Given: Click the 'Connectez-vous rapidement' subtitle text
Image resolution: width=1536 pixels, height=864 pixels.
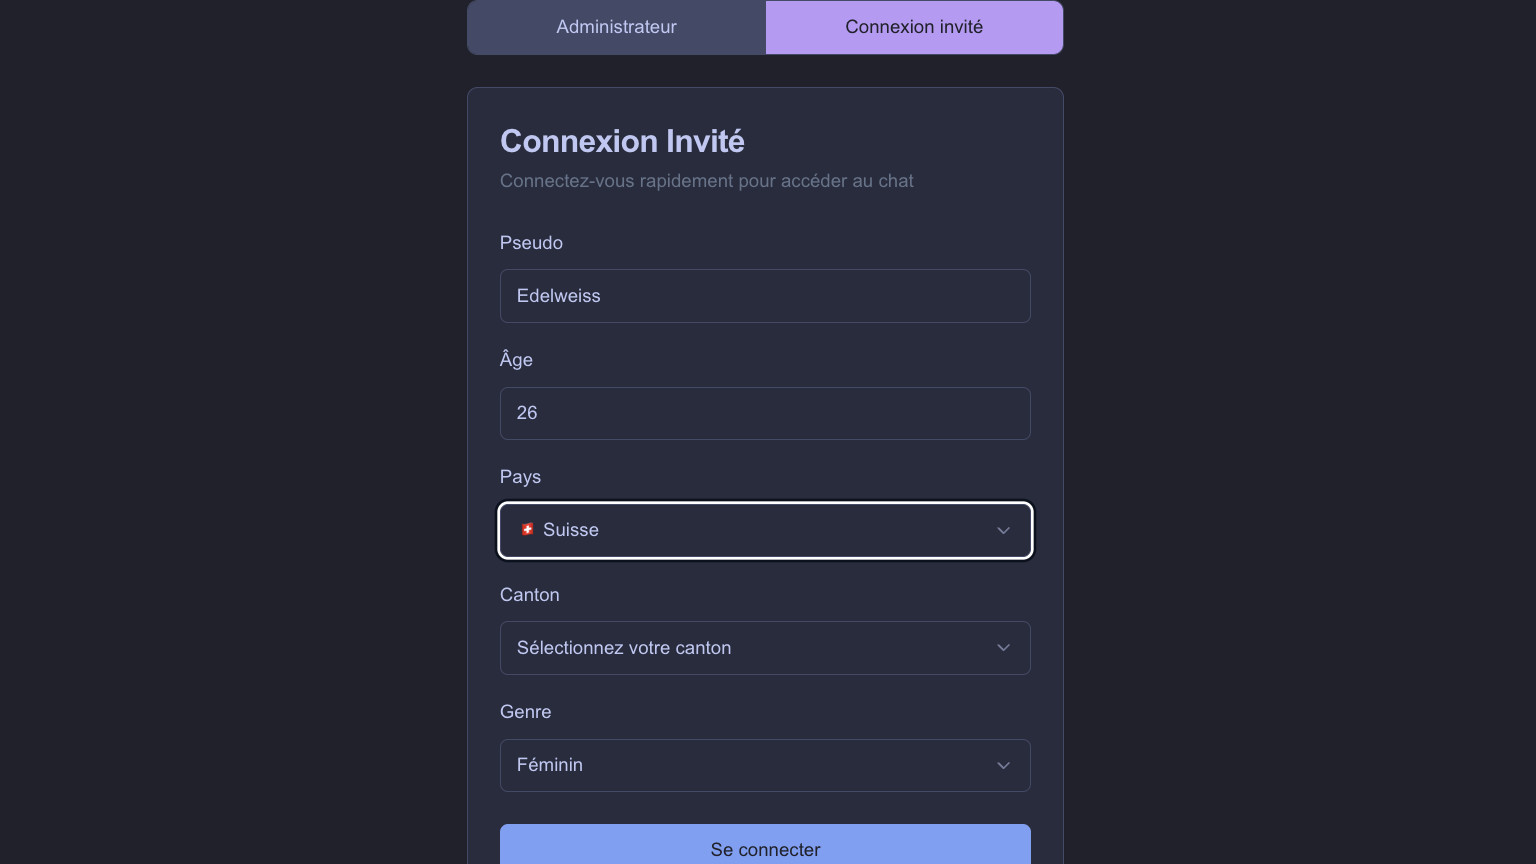Looking at the screenshot, I should click(706, 181).
